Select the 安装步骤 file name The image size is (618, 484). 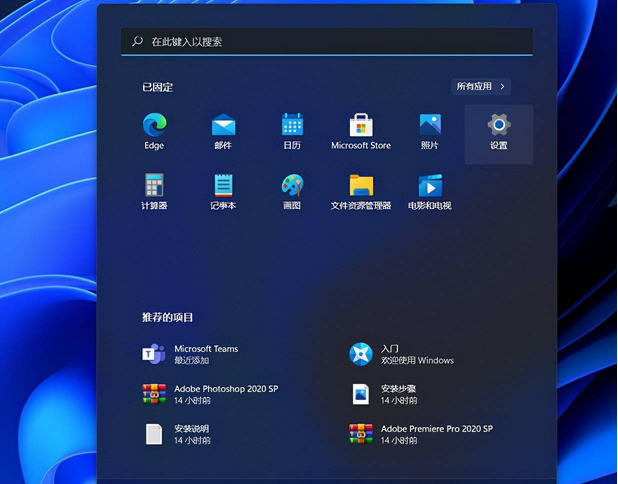pos(398,389)
